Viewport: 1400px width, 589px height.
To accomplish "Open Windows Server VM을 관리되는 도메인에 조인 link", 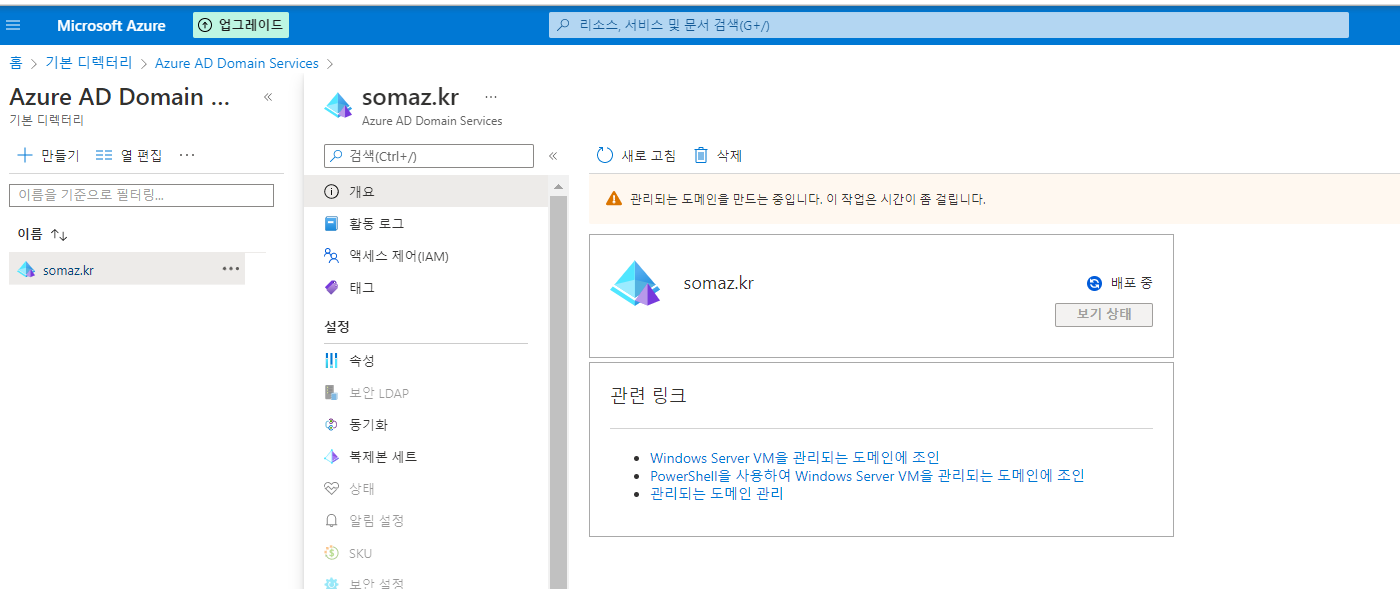I will 795,458.
